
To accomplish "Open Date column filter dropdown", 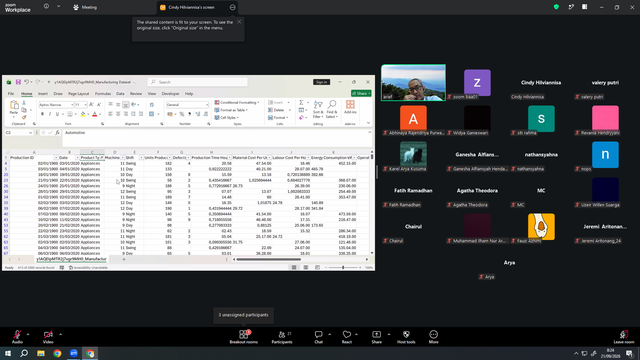I will click(77, 158).
